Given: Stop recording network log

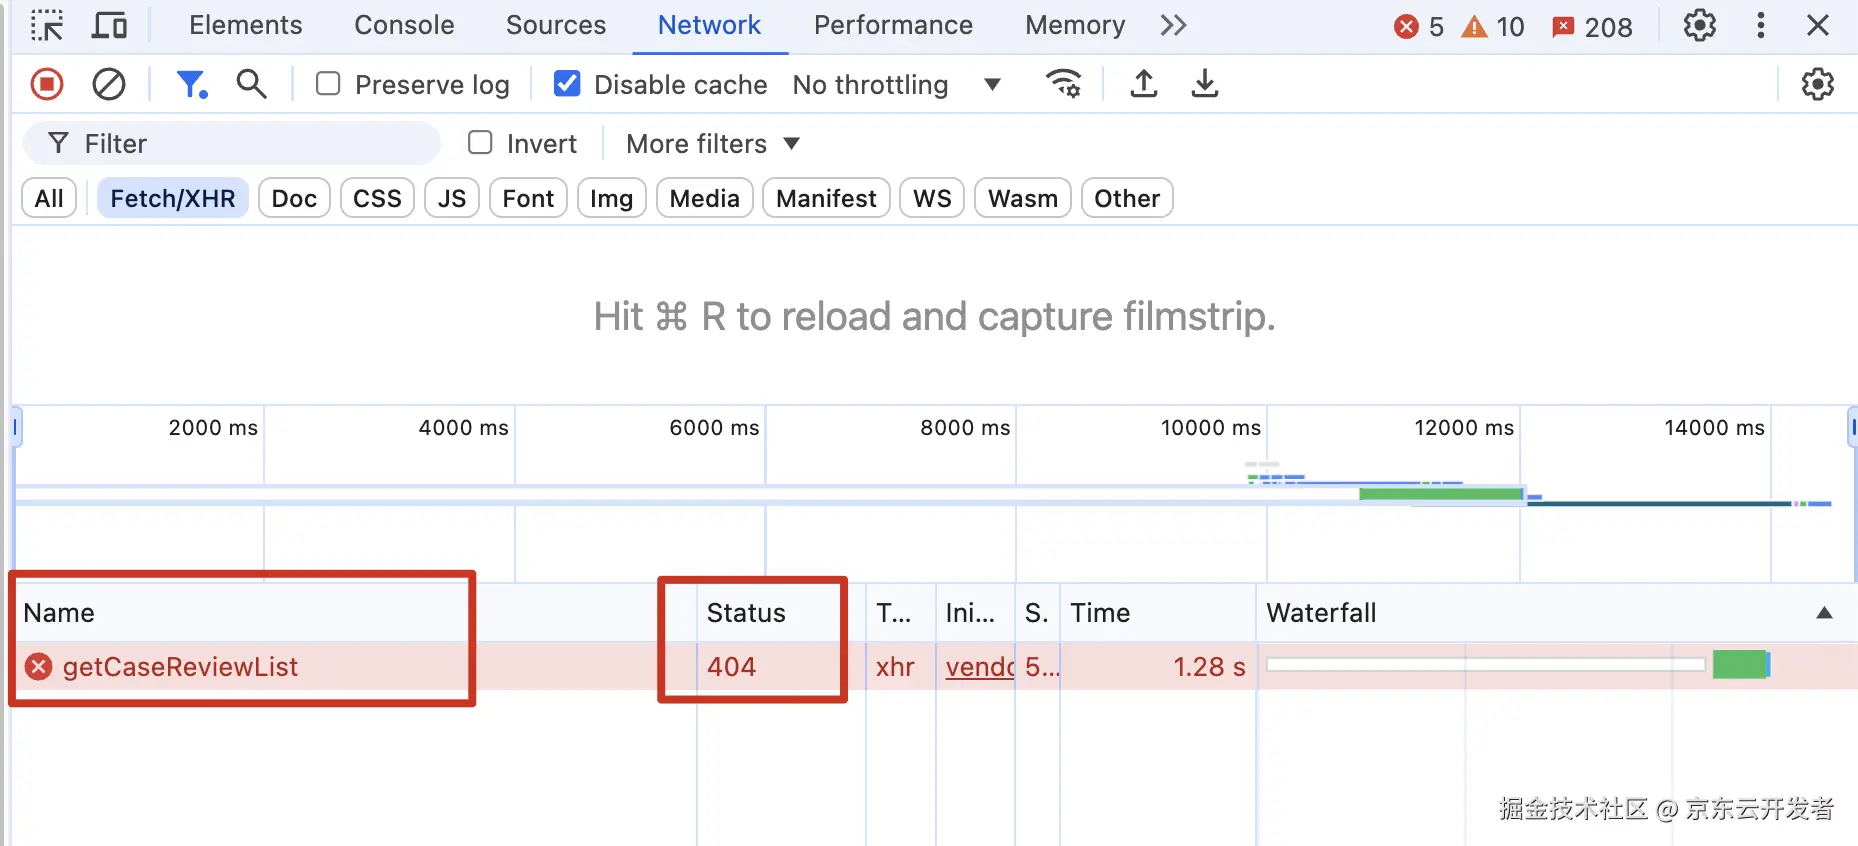Looking at the screenshot, I should coord(46,84).
